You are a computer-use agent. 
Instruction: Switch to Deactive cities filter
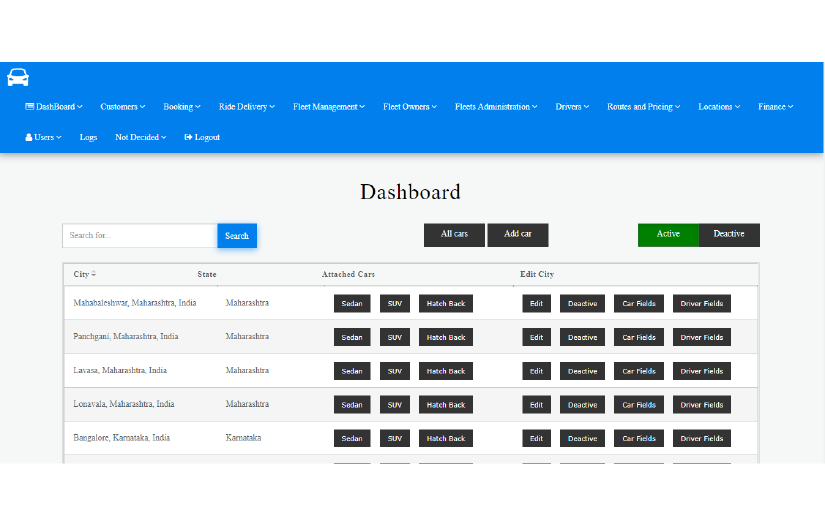[729, 235]
